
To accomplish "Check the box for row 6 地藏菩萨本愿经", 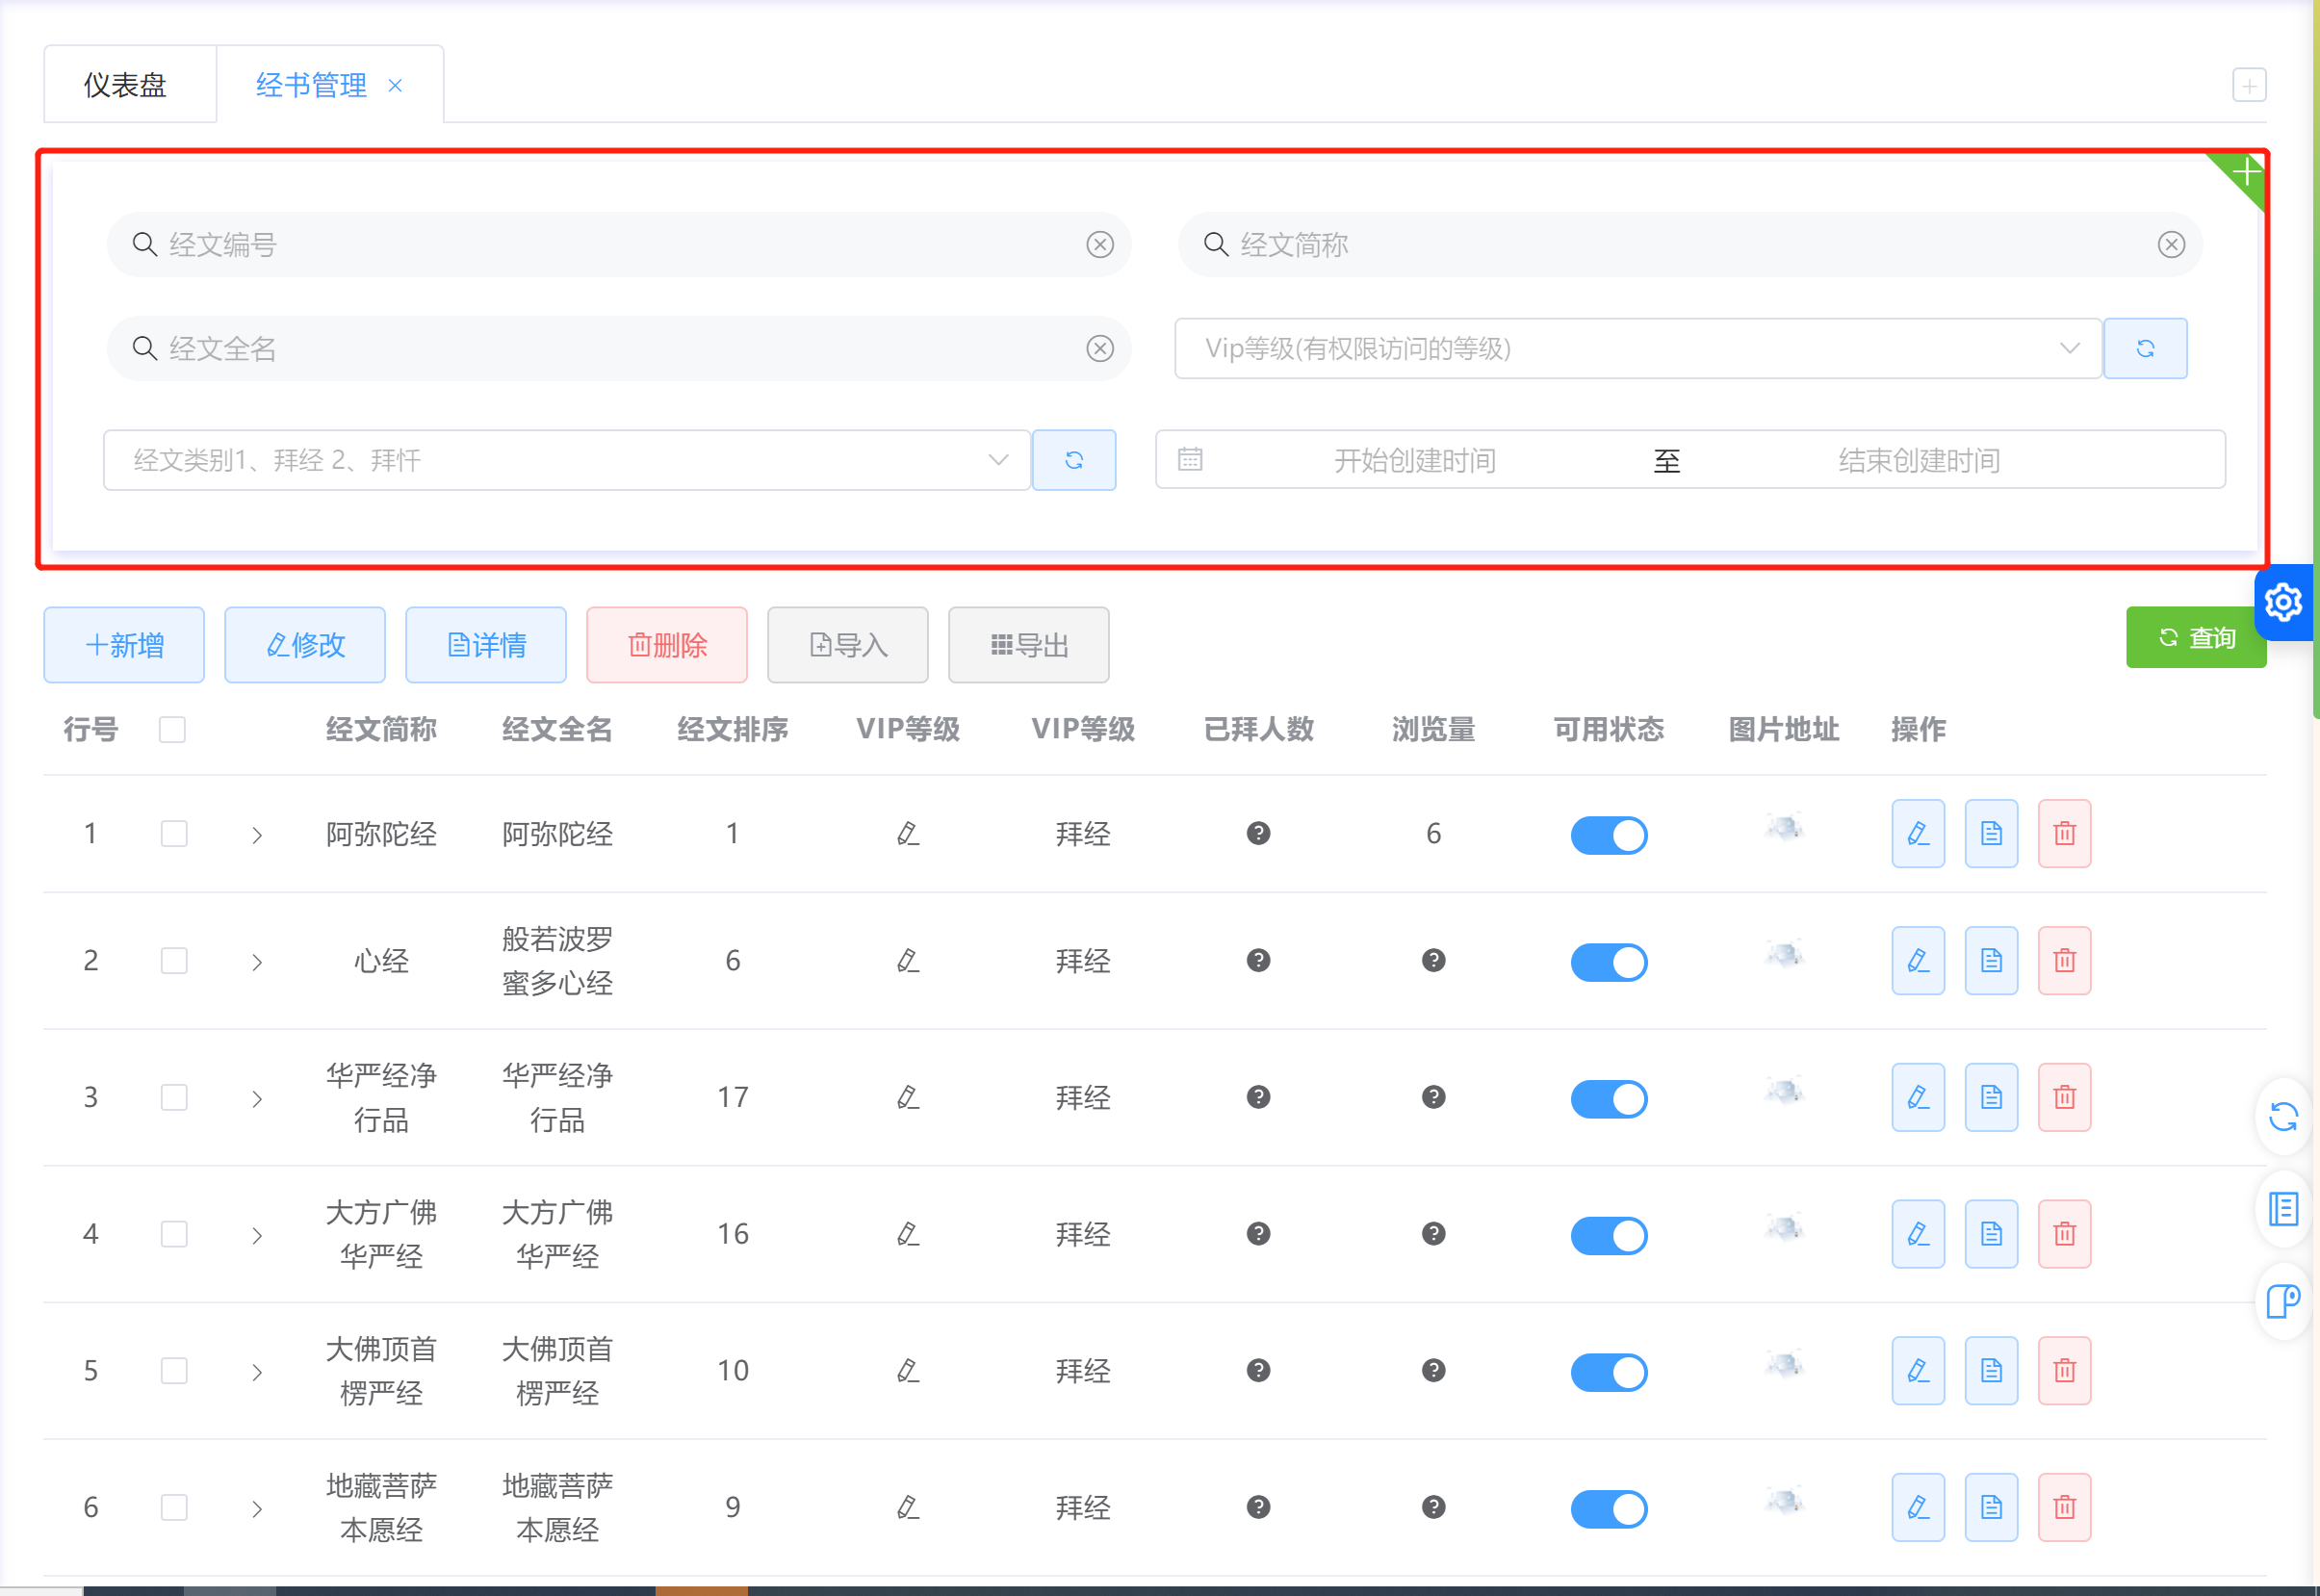I will coord(174,1507).
